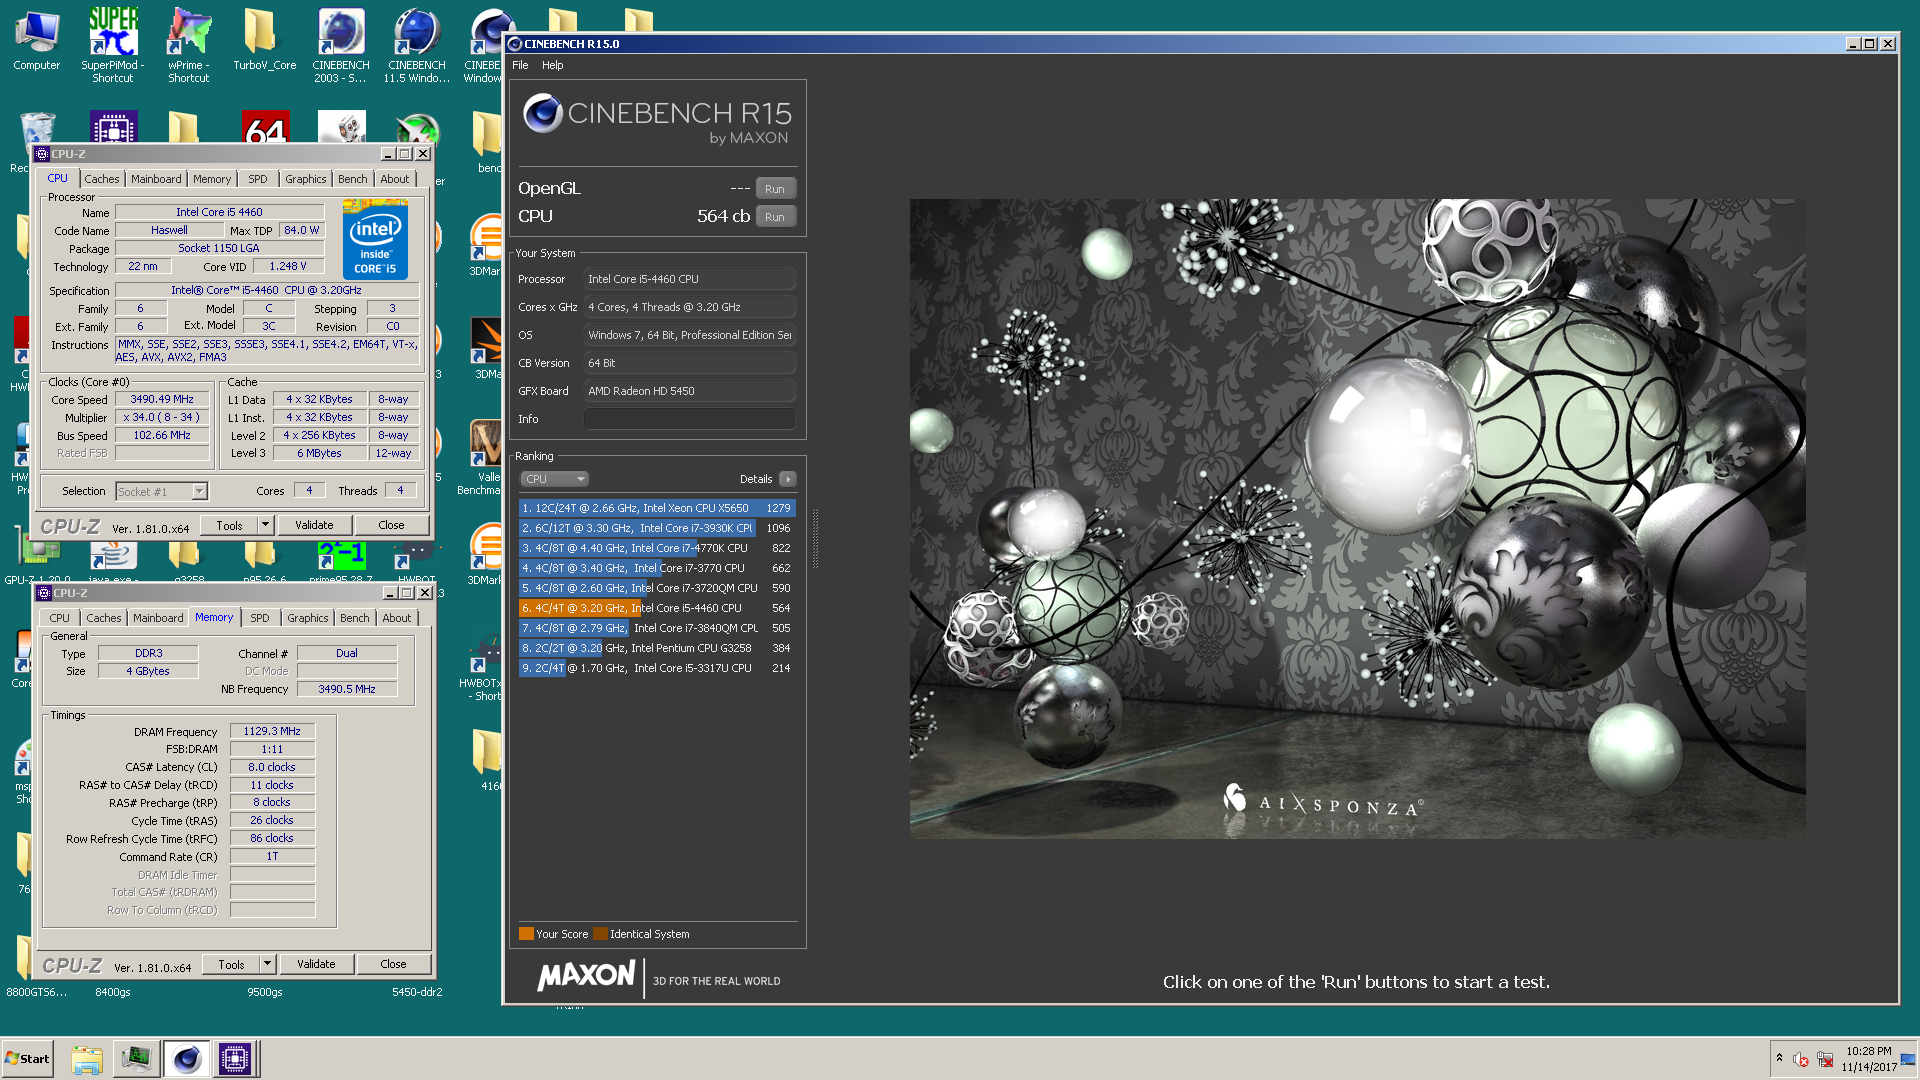This screenshot has height=1080, width=1920.
Task: Open the Socket #1 selection dropdown
Action: click(199, 491)
